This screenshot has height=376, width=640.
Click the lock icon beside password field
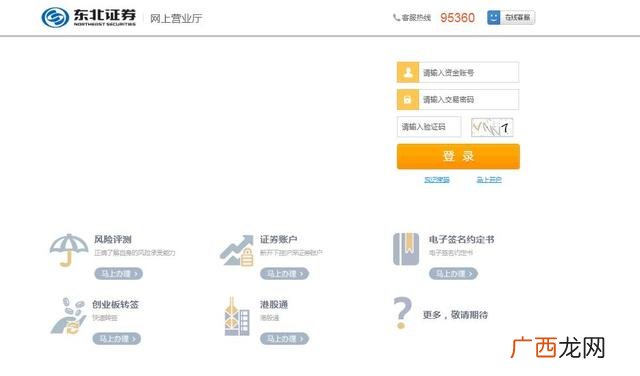tap(408, 100)
